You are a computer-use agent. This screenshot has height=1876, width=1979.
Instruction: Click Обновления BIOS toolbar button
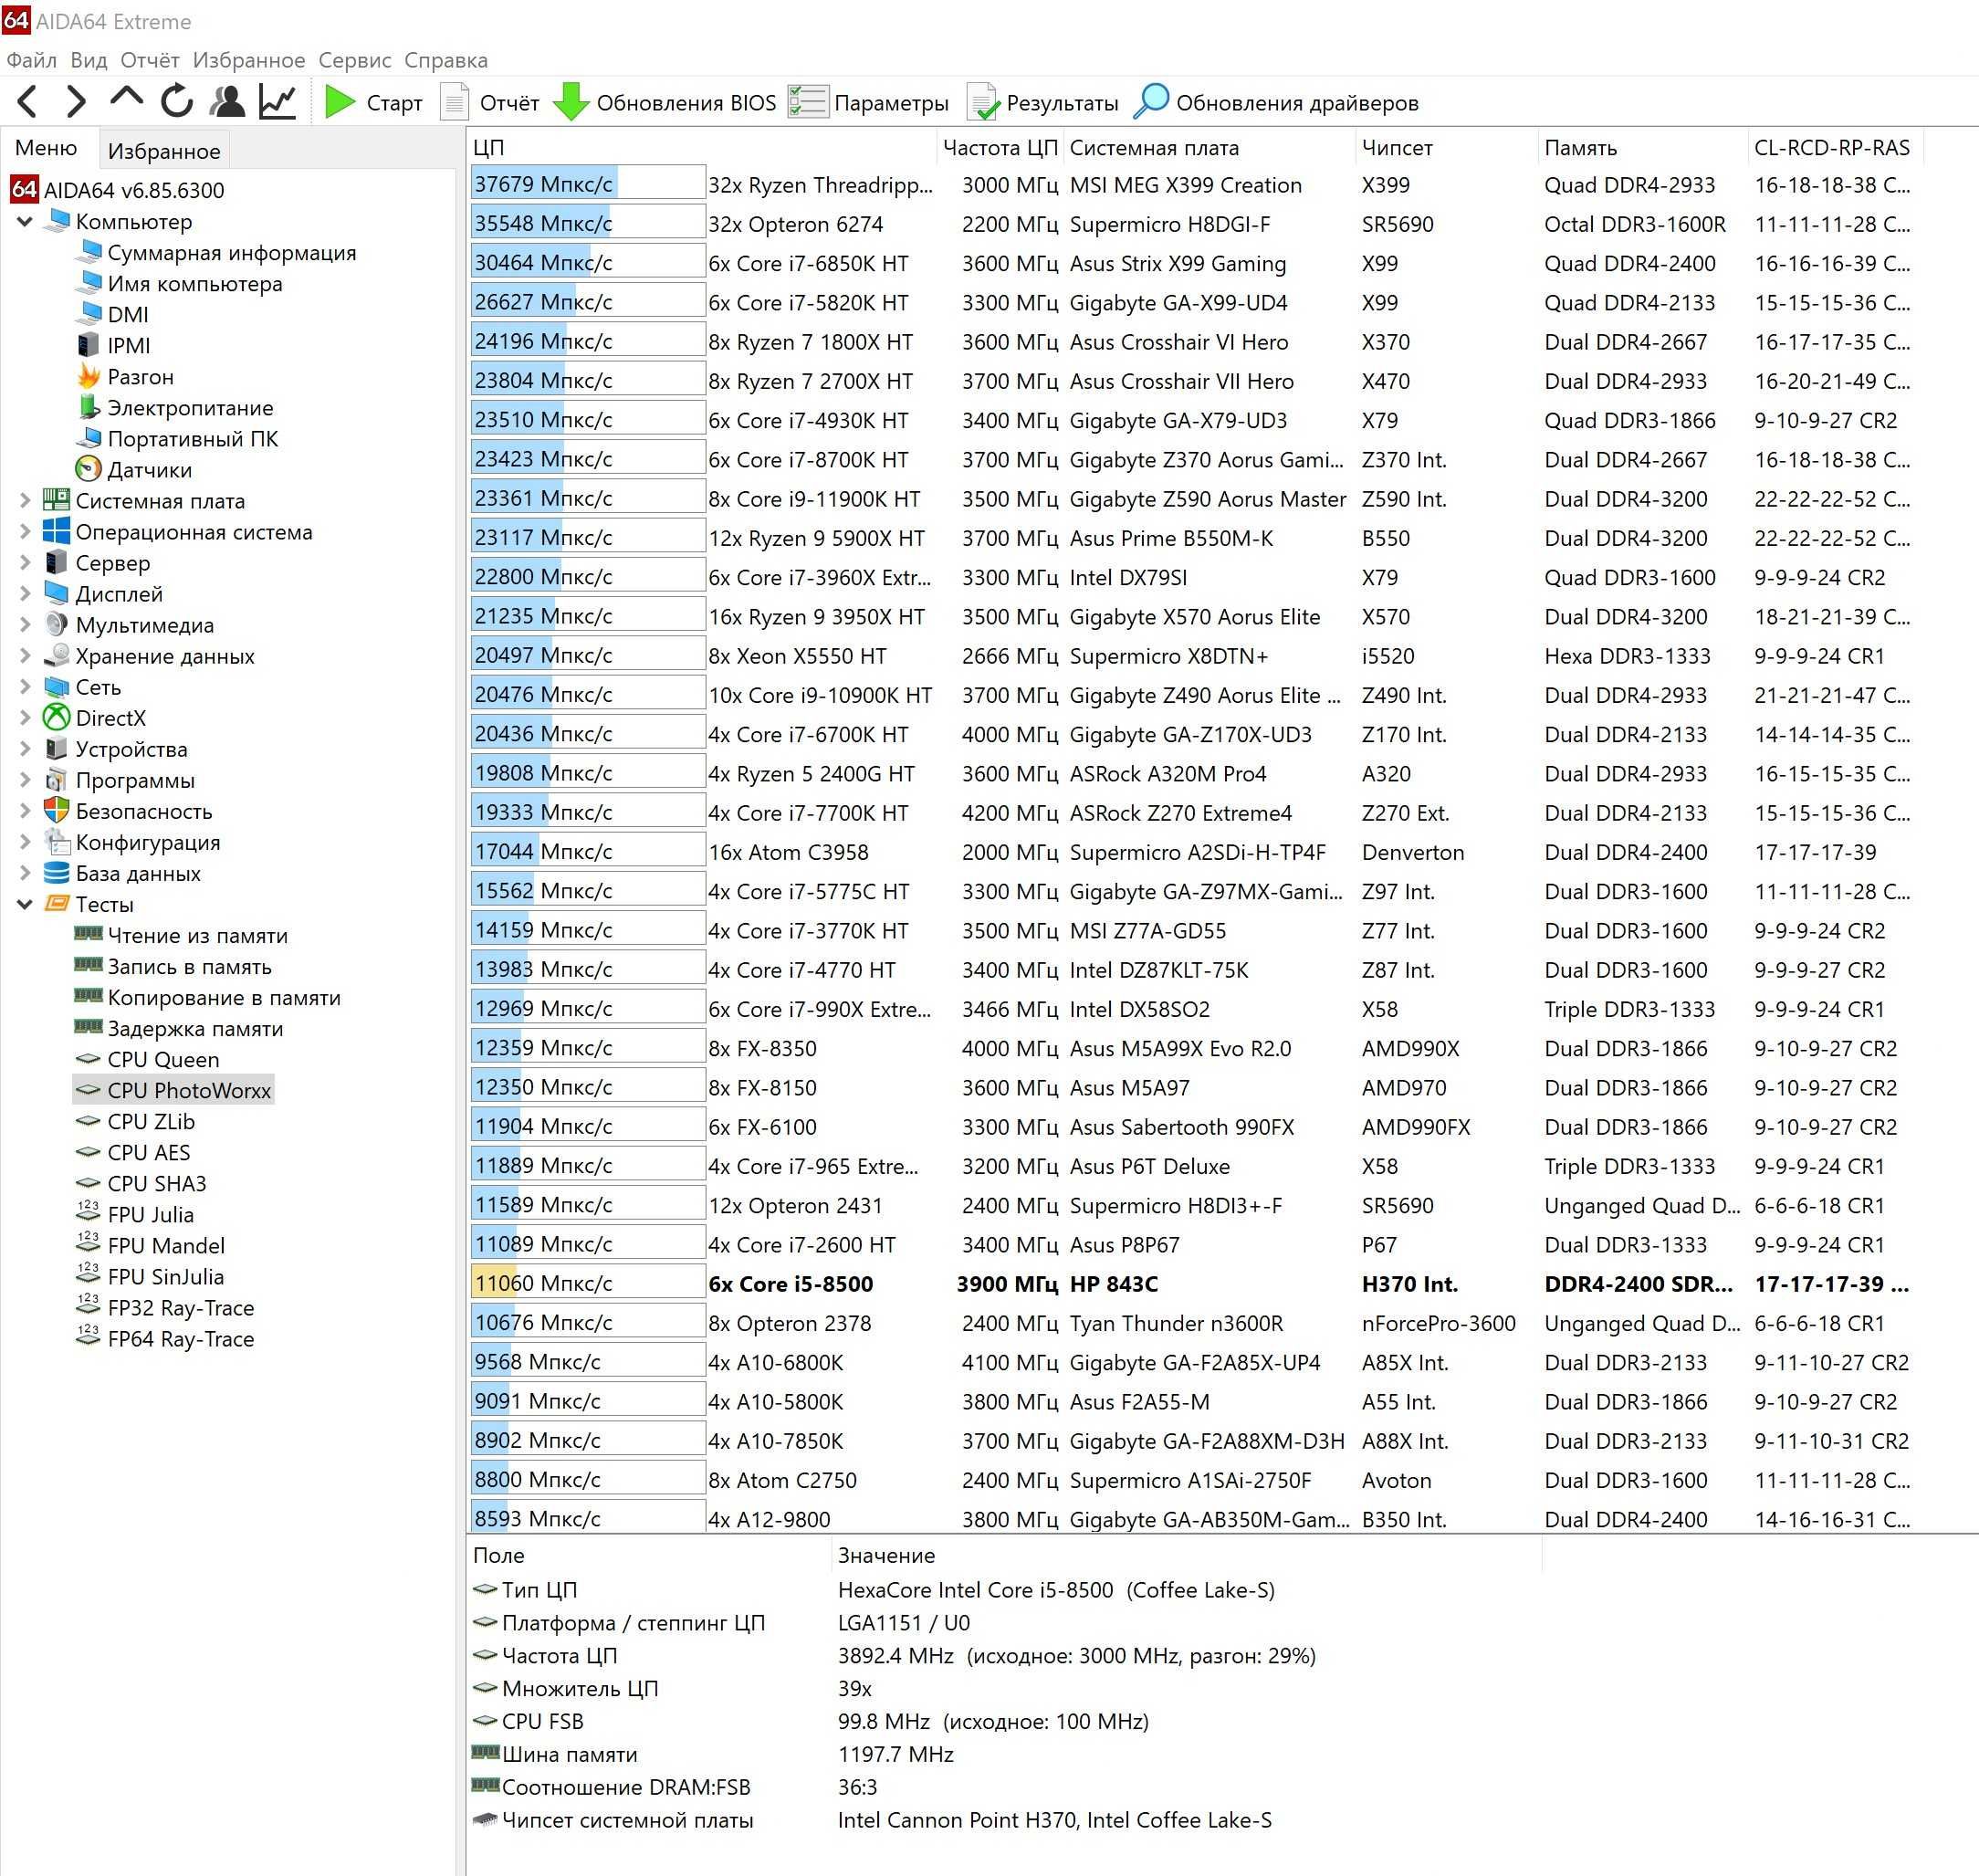tap(665, 102)
